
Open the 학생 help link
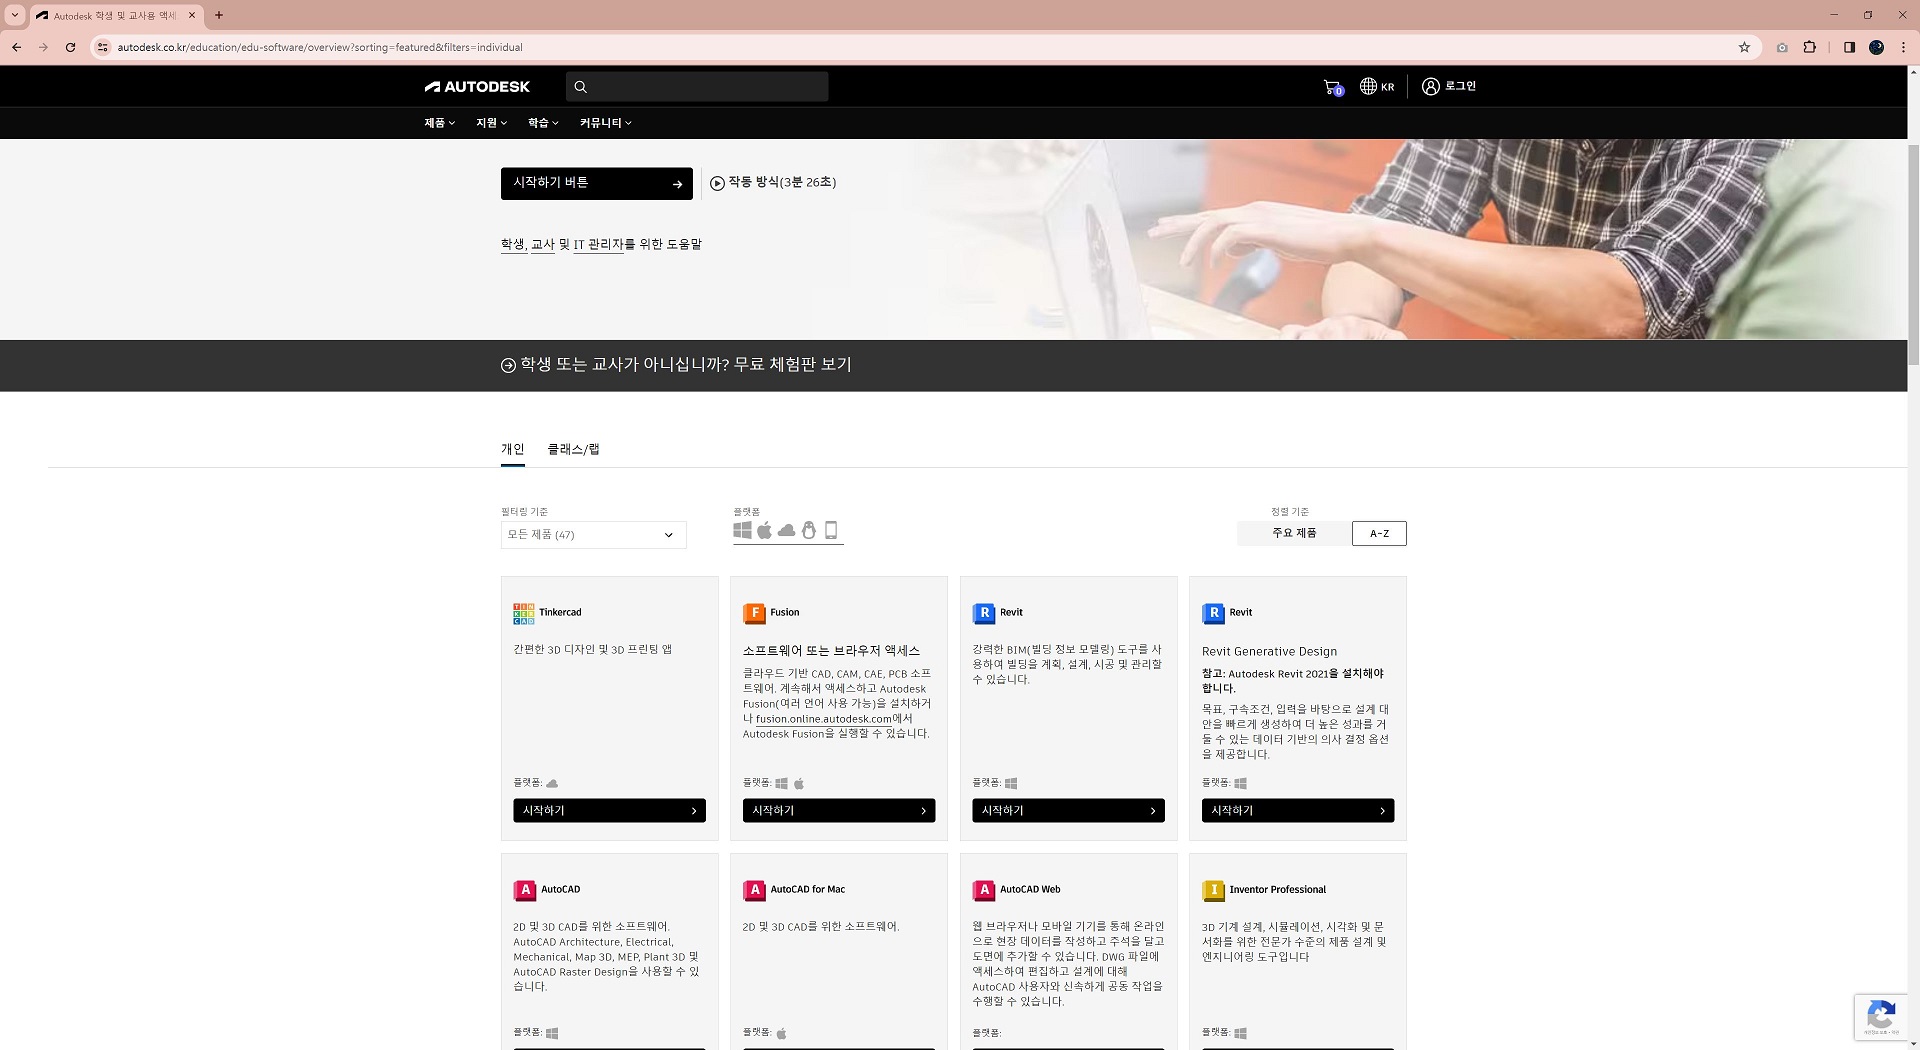pyautogui.click(x=513, y=245)
